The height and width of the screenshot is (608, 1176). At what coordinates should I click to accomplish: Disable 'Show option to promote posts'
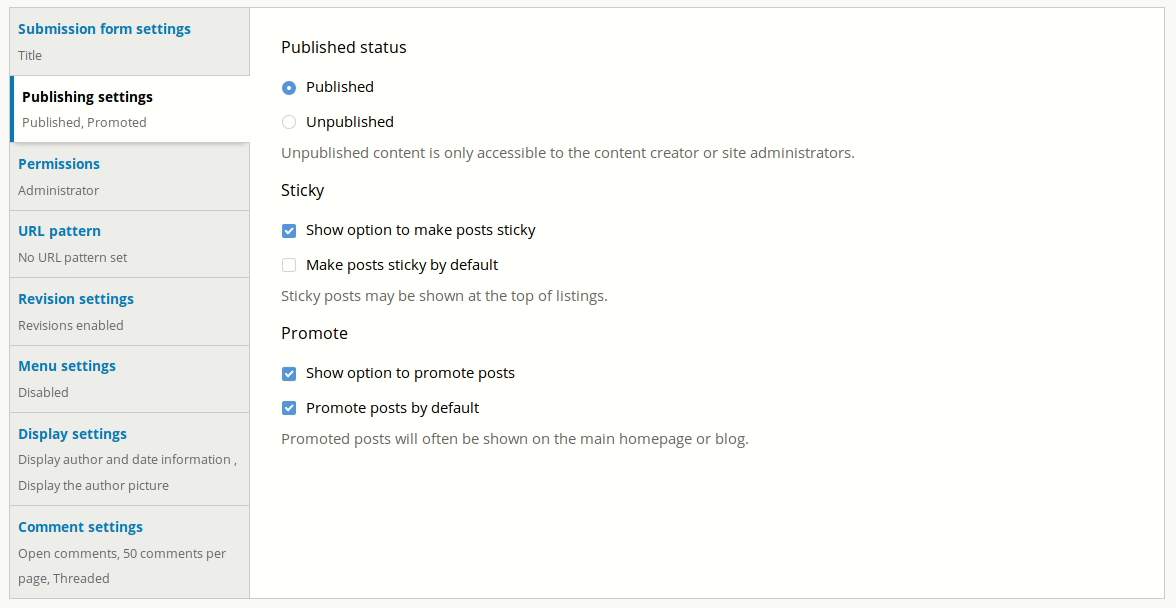[x=289, y=373]
